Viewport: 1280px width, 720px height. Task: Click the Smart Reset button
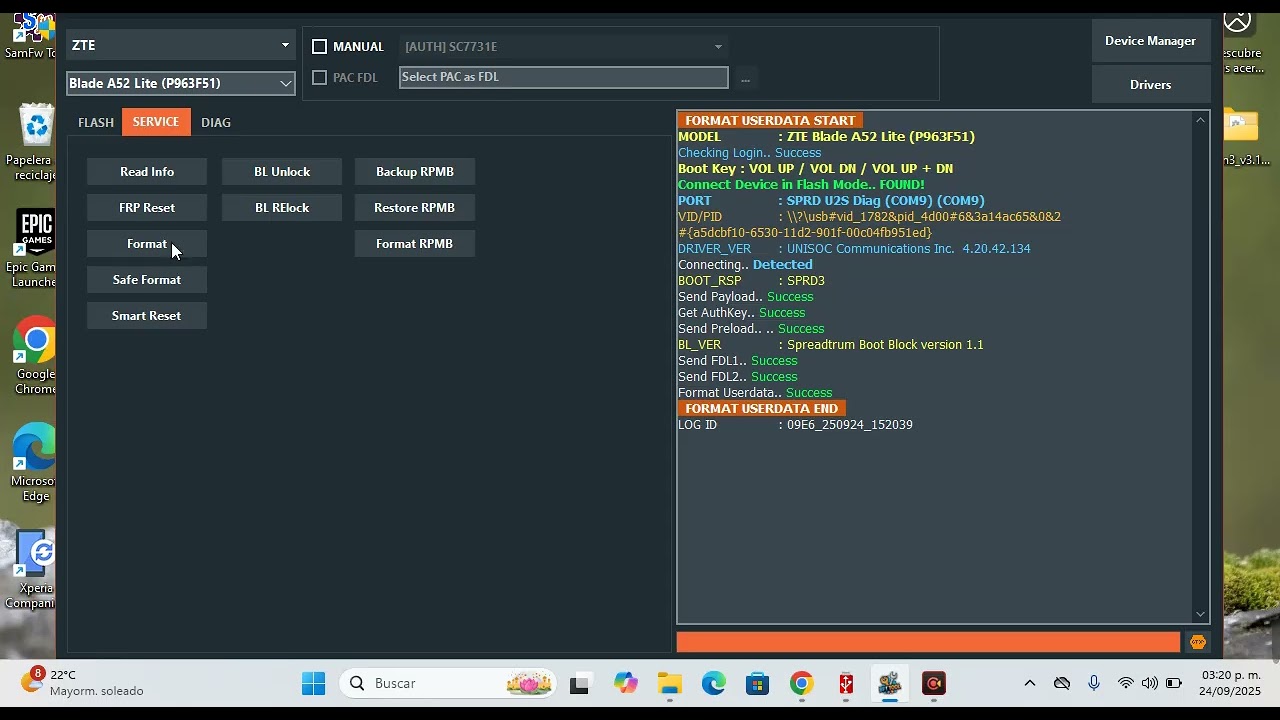pos(147,316)
